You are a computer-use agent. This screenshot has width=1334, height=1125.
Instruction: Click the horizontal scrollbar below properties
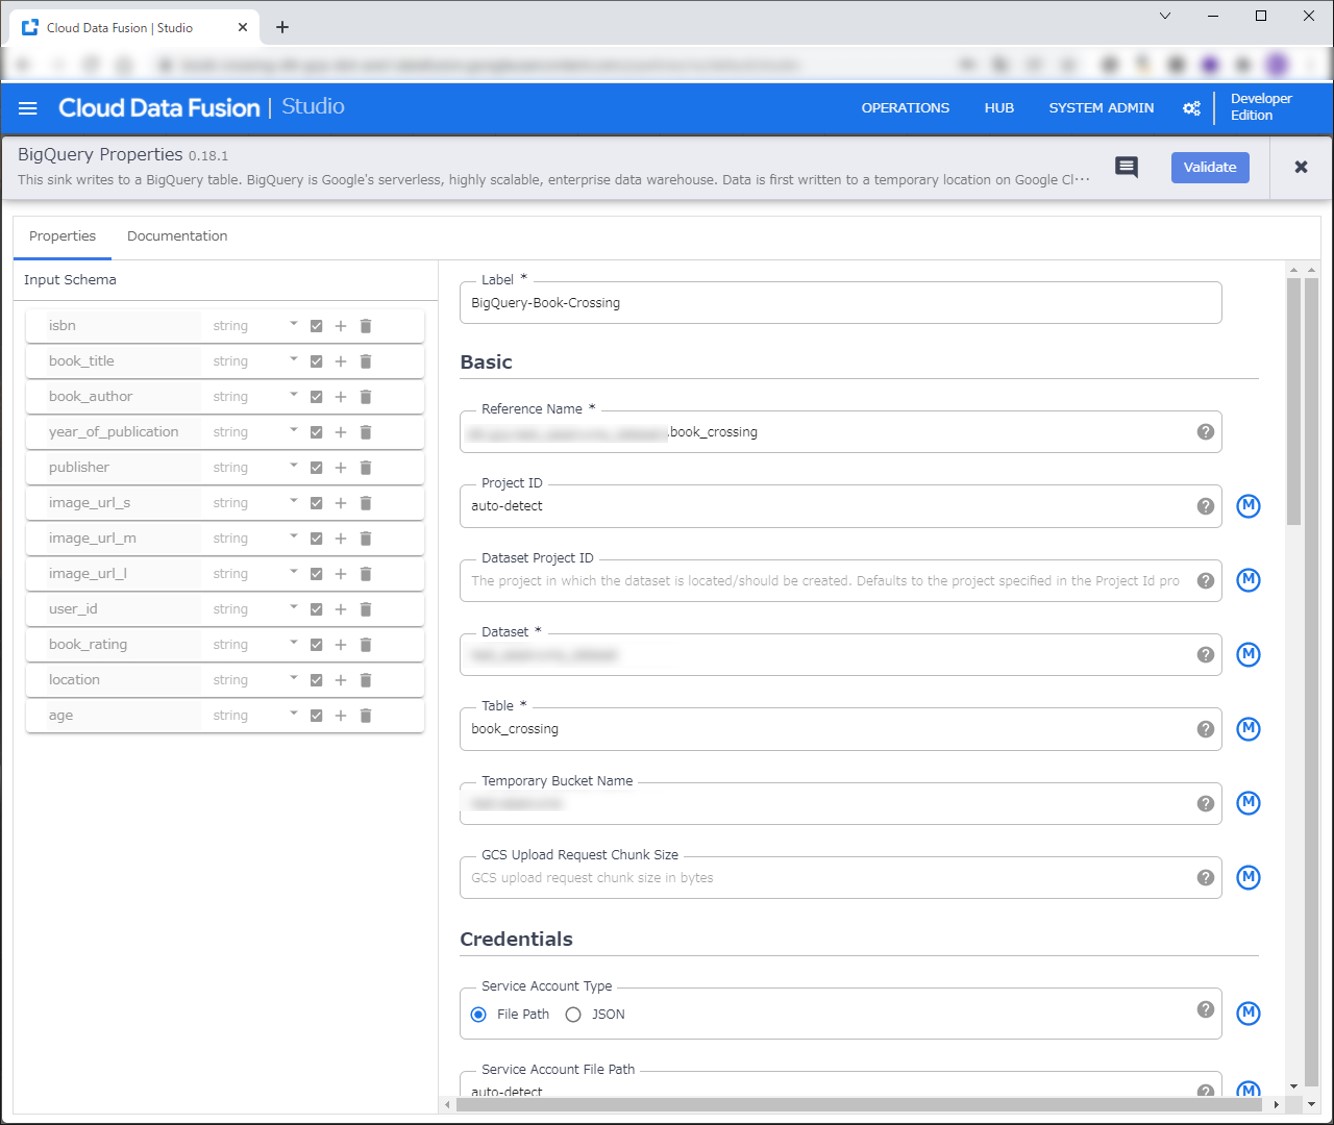tap(860, 1105)
